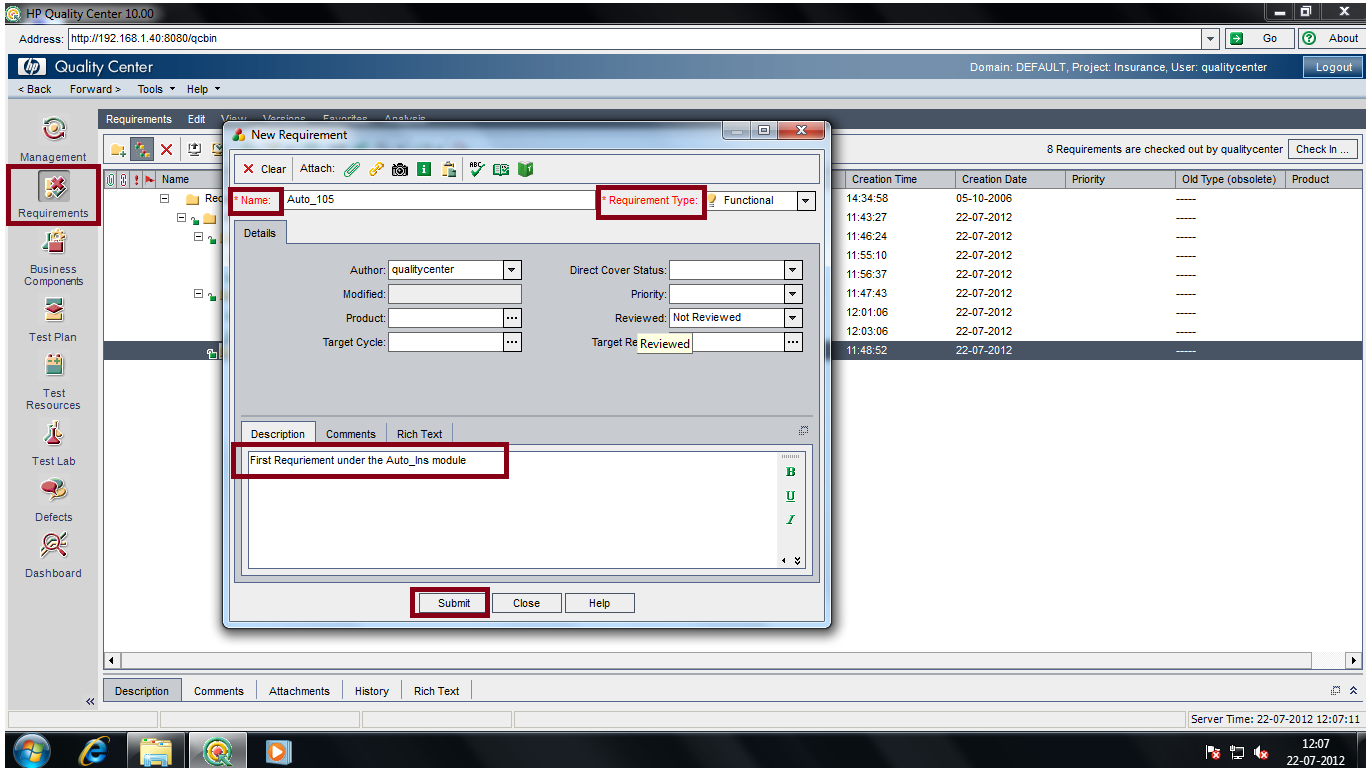Screen dimensions: 1366x768
Task: Click the Target Cycle ellipsis button
Action: click(512, 342)
